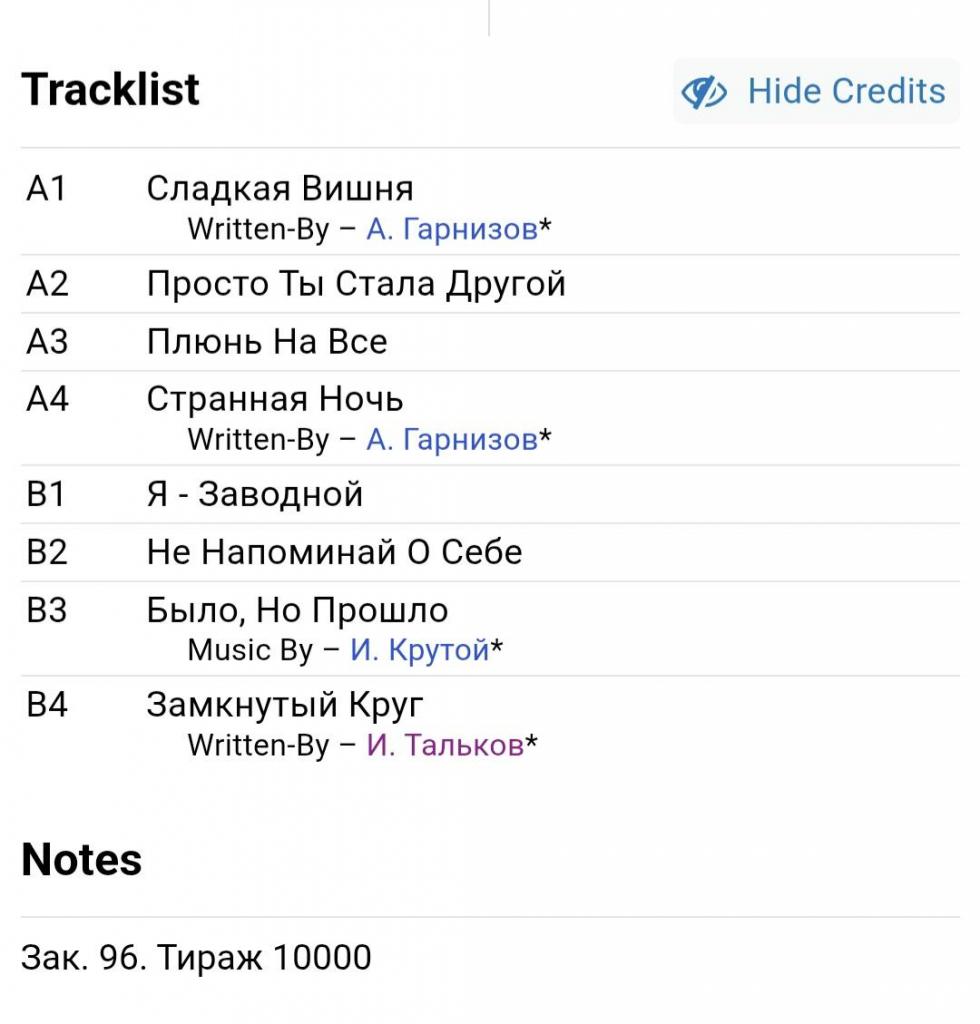
Task: Select track title Не Напоминай О Себе
Action: tap(334, 552)
